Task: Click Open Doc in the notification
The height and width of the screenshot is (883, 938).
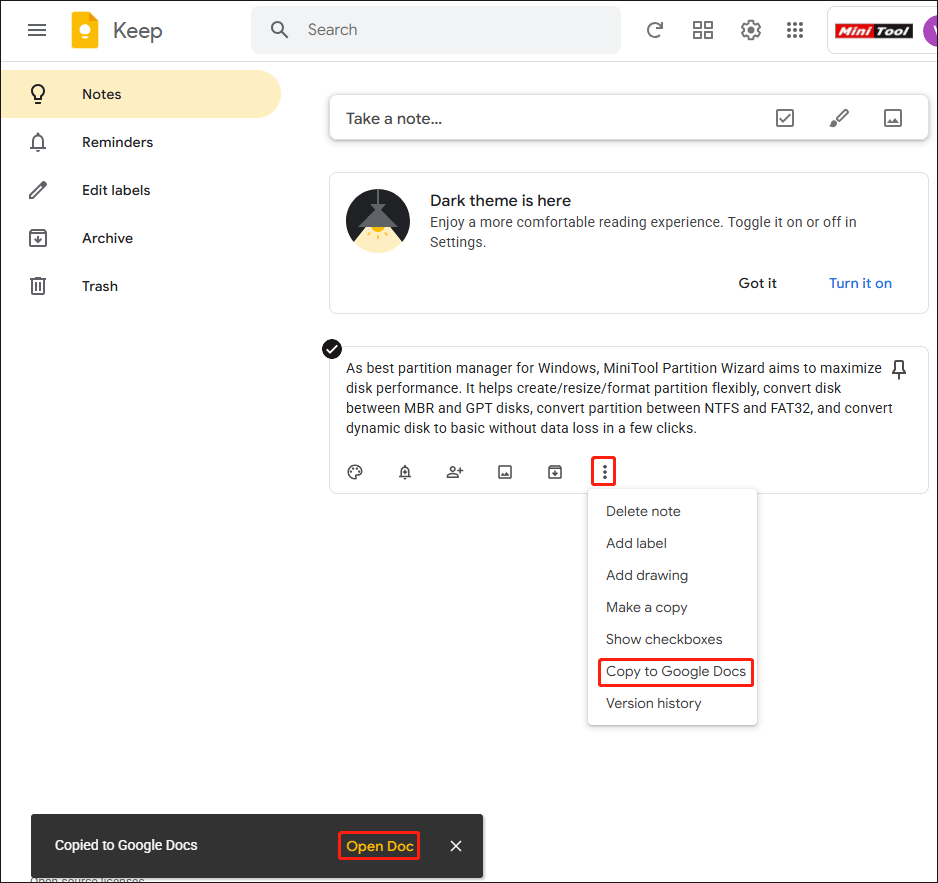Action: coord(379,846)
